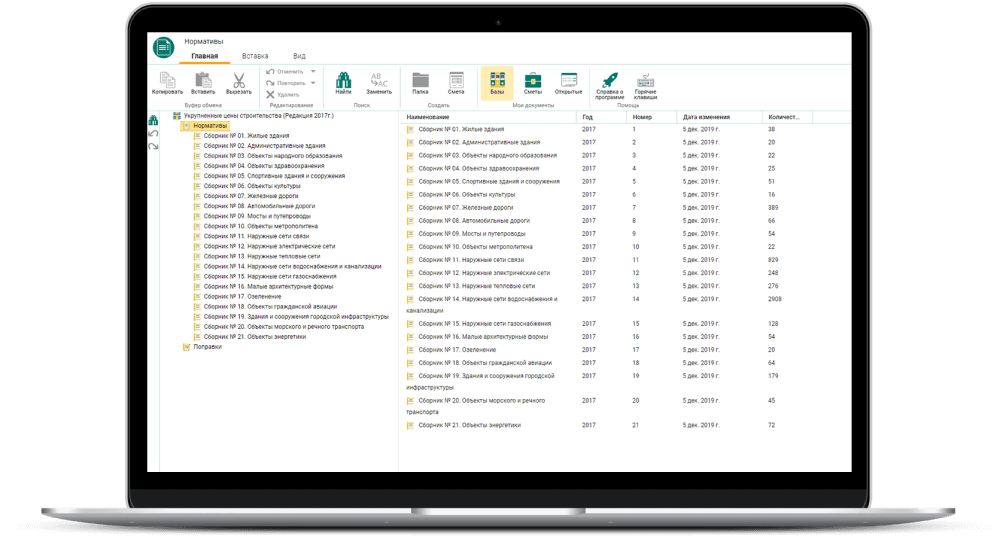Image resolution: width=997 pixels, height=536 pixels.
Task: Click the Копировать (copy) icon
Action: [x=167, y=80]
